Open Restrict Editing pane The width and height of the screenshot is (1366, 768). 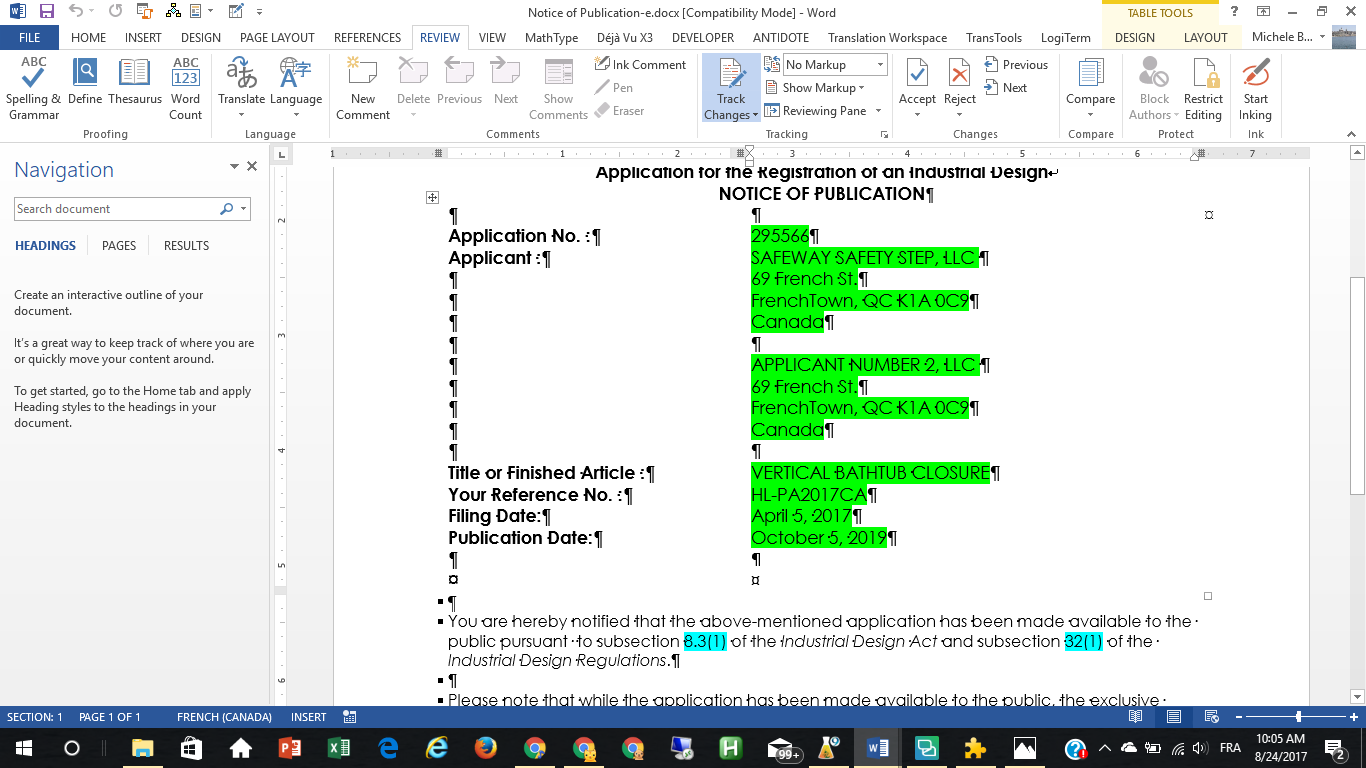[1203, 88]
